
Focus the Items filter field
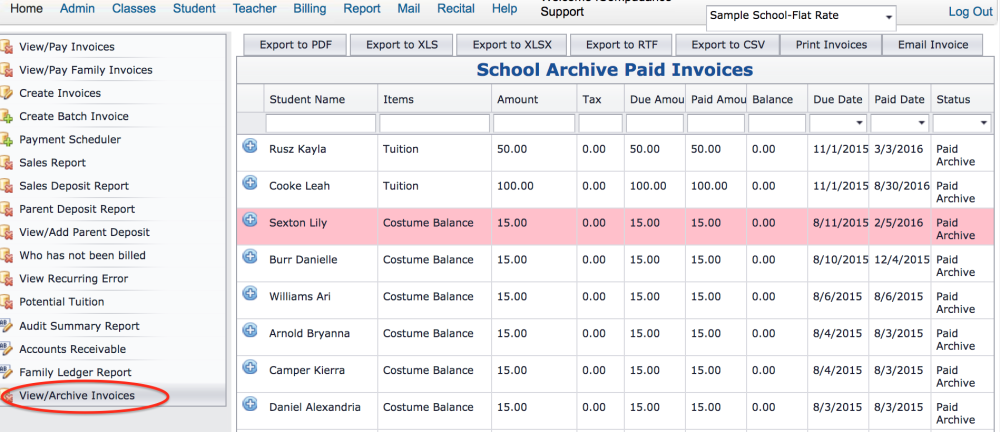435,123
